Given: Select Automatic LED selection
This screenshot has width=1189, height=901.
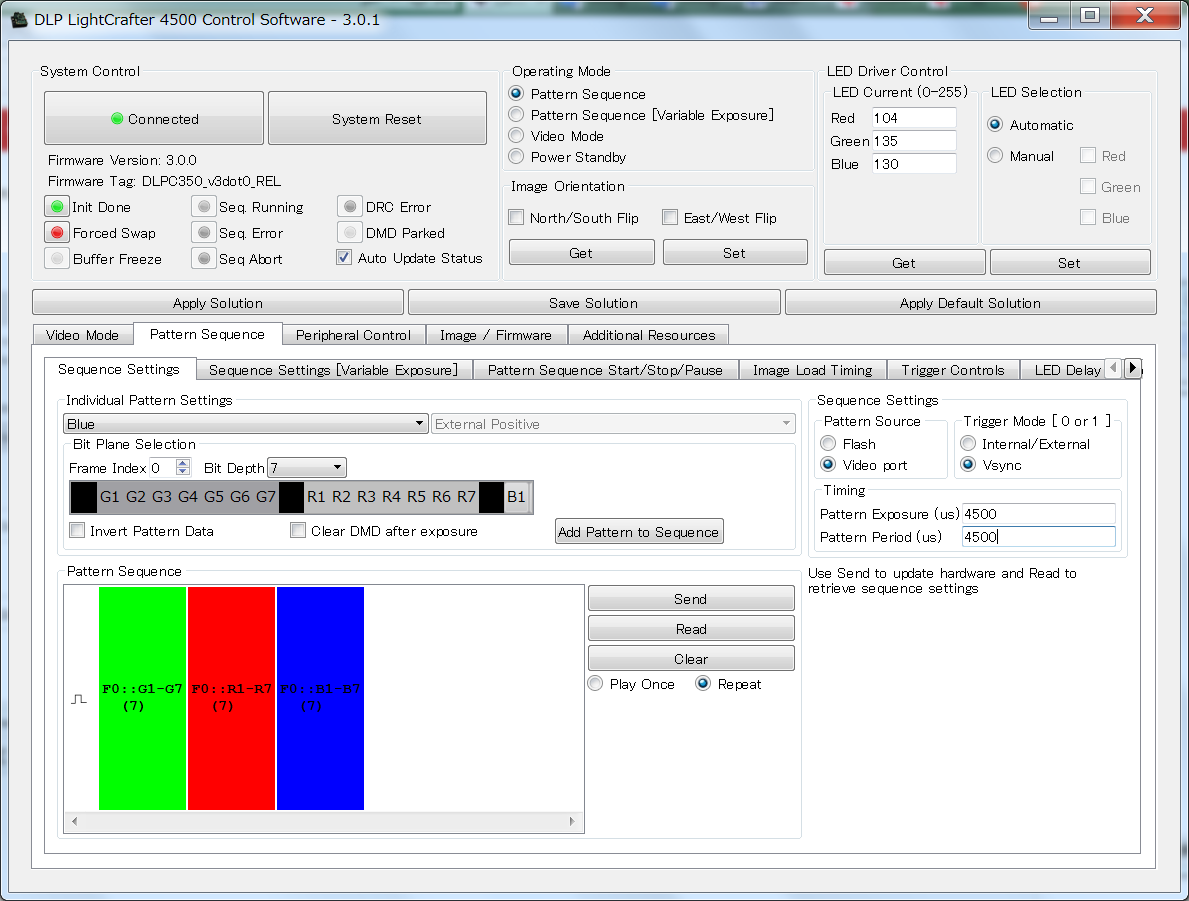Looking at the screenshot, I should point(996,124).
